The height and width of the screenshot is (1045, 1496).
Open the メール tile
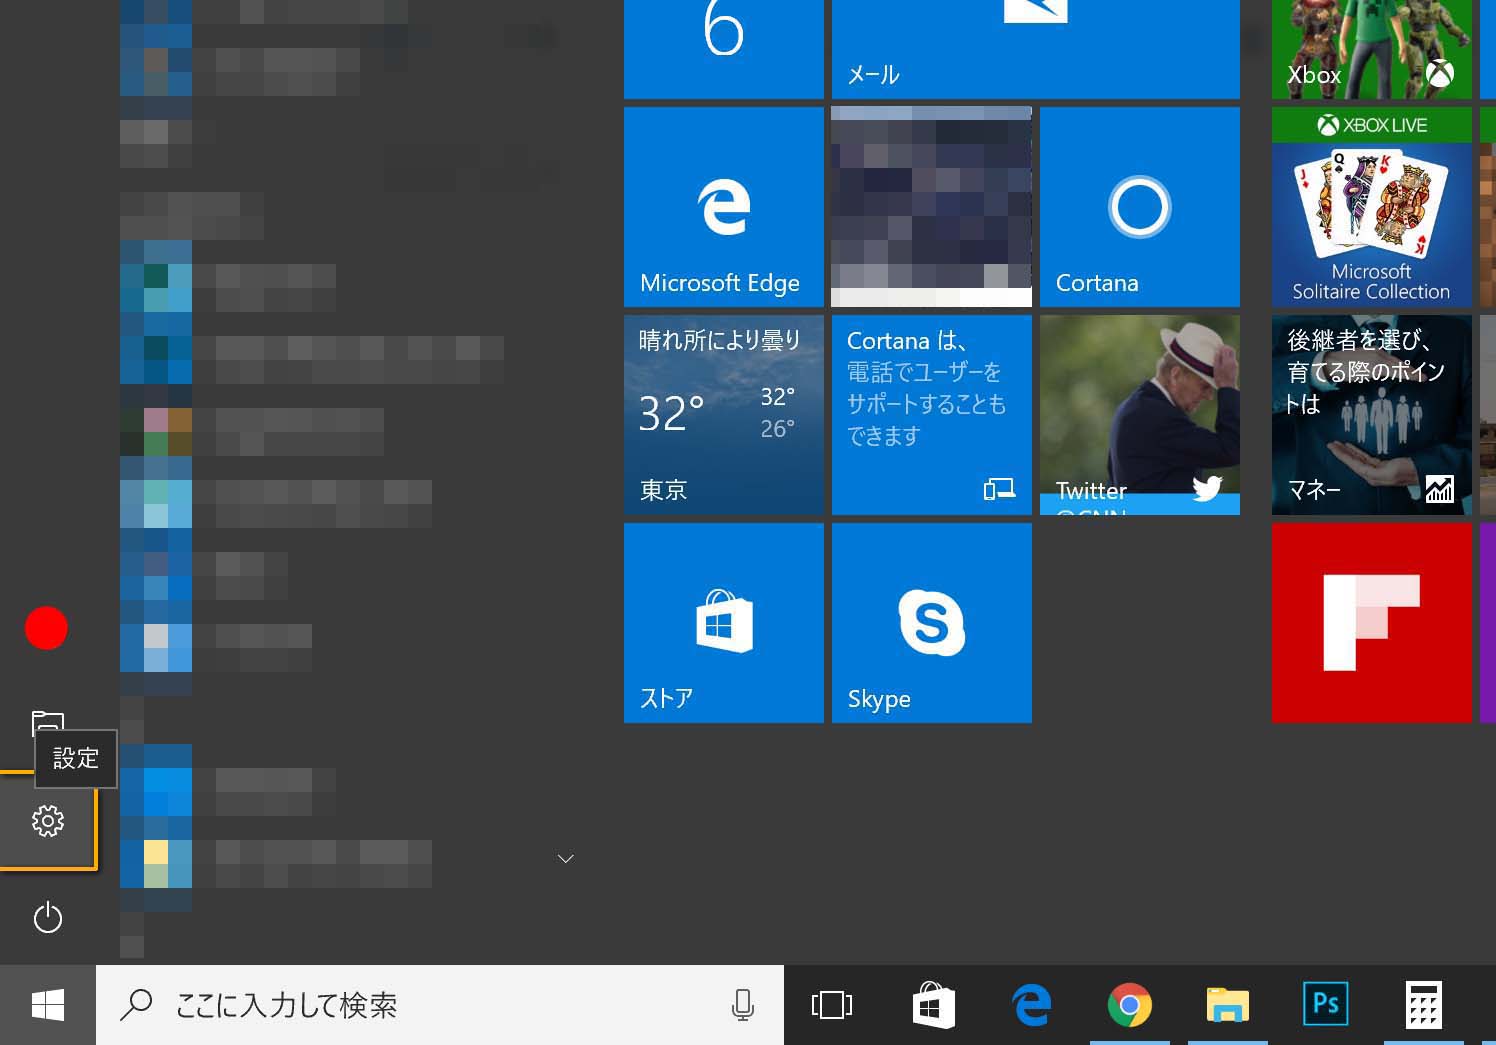click(x=1036, y=49)
